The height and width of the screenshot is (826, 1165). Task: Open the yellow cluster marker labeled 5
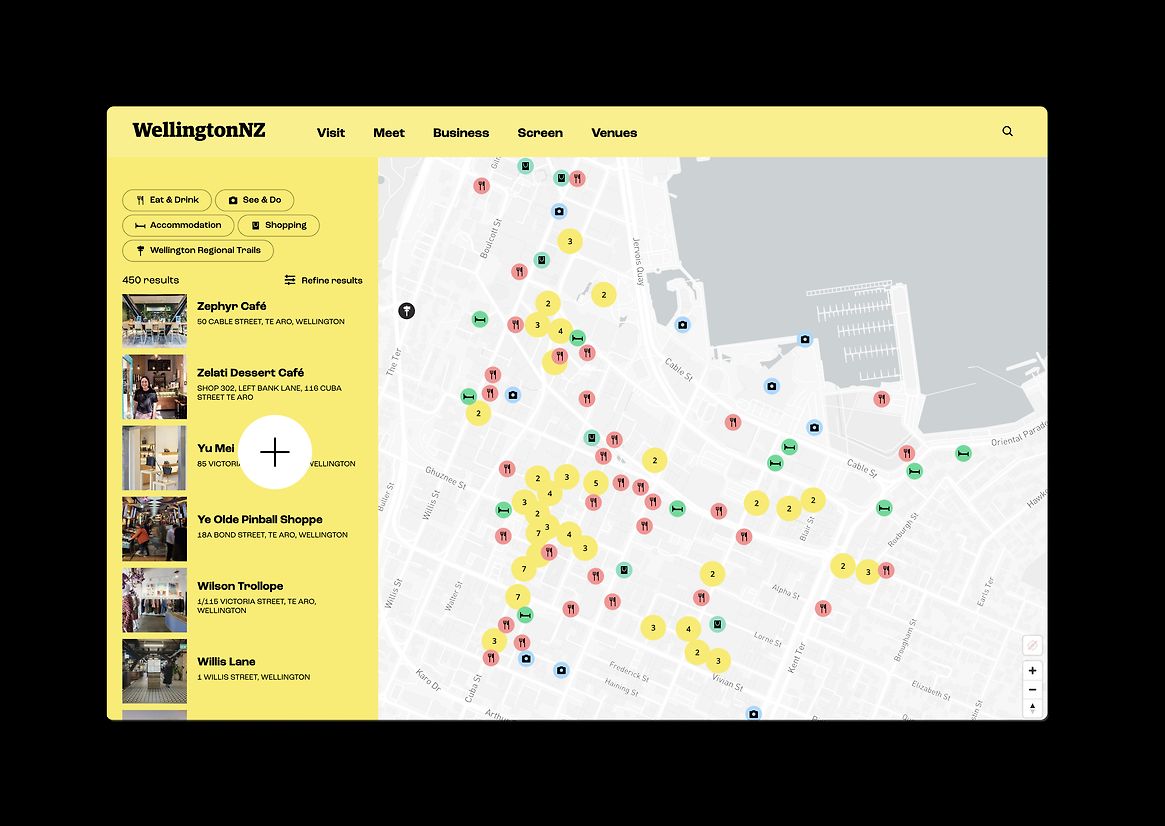(596, 483)
